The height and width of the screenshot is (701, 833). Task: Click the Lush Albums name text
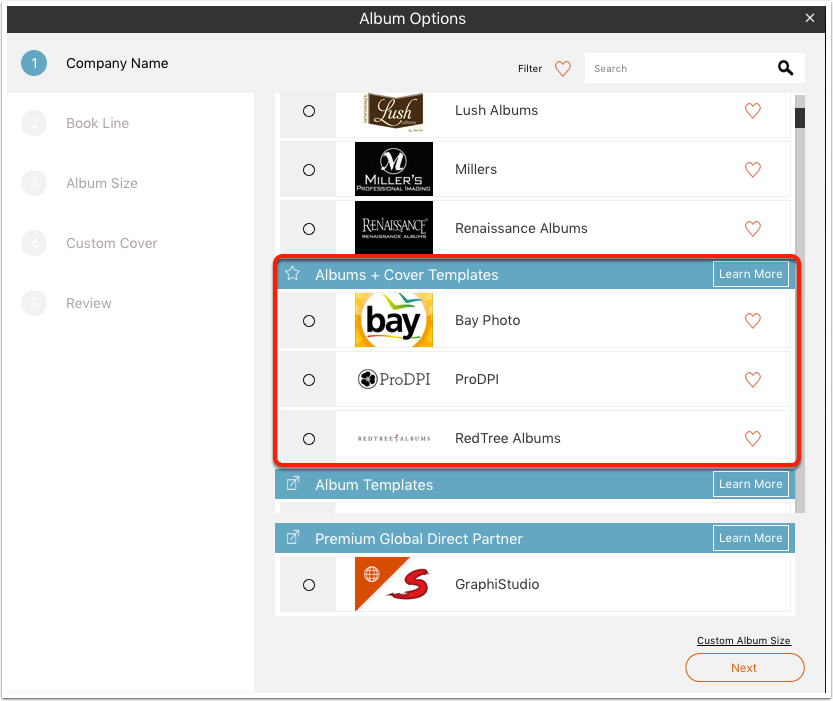pyautogui.click(x=496, y=110)
